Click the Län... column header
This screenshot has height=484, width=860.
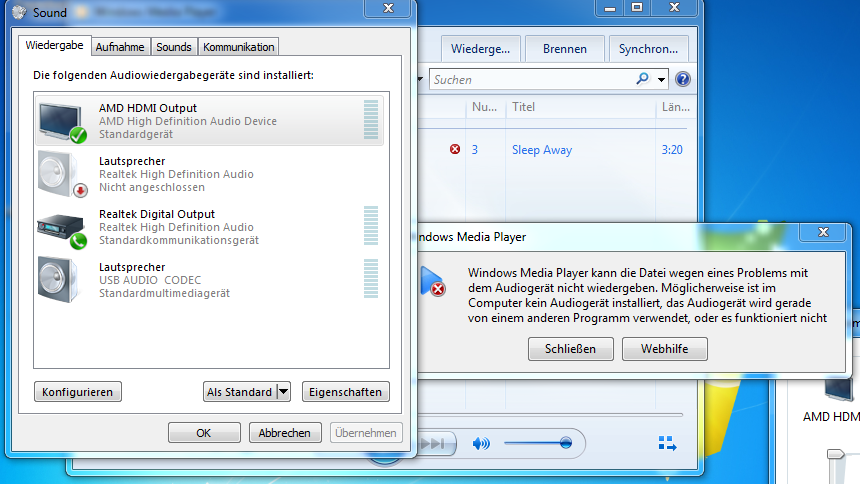[676, 107]
